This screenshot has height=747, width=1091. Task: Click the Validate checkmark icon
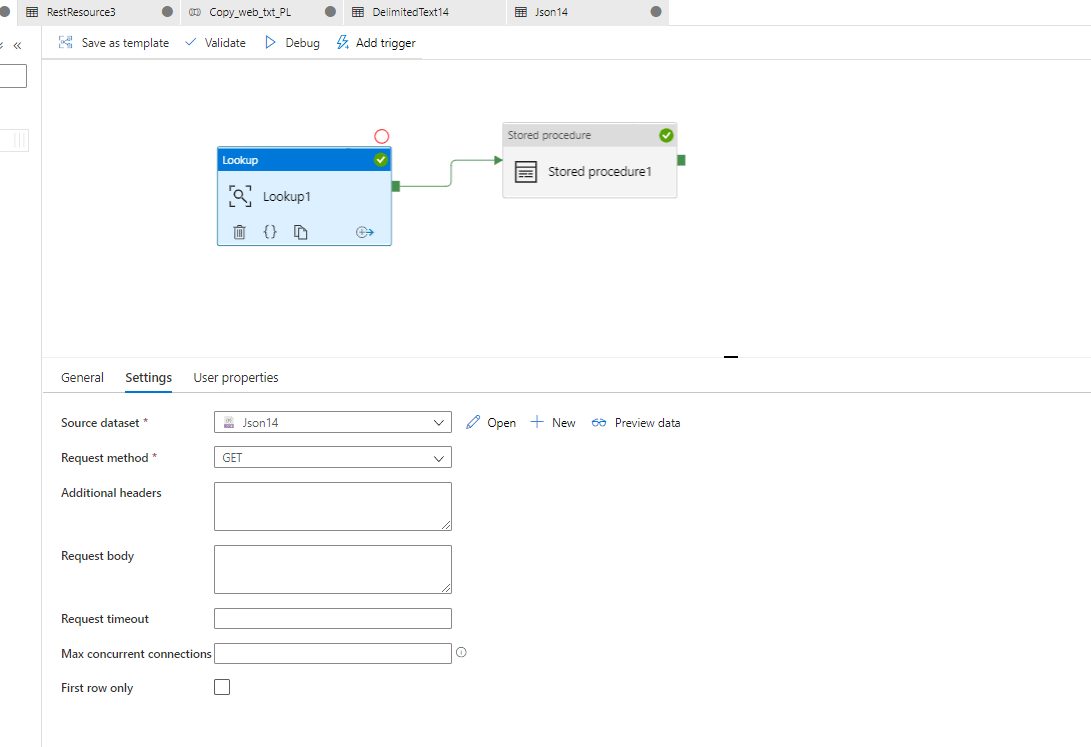pyautogui.click(x=191, y=42)
